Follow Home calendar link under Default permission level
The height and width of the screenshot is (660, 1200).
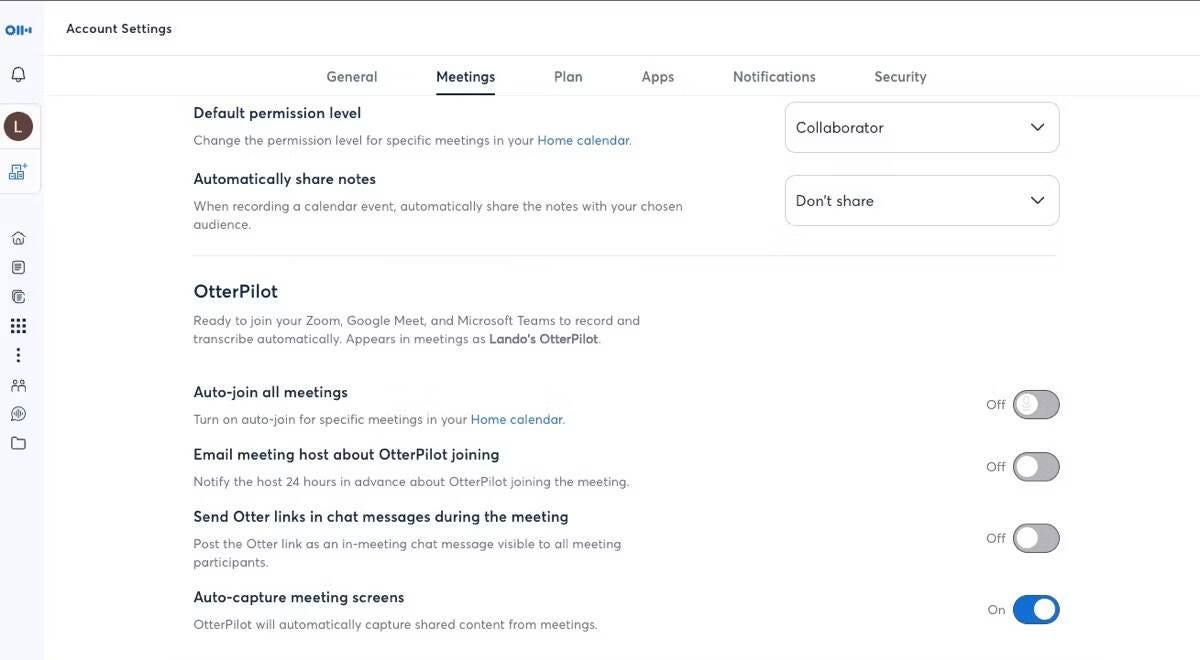[584, 141]
